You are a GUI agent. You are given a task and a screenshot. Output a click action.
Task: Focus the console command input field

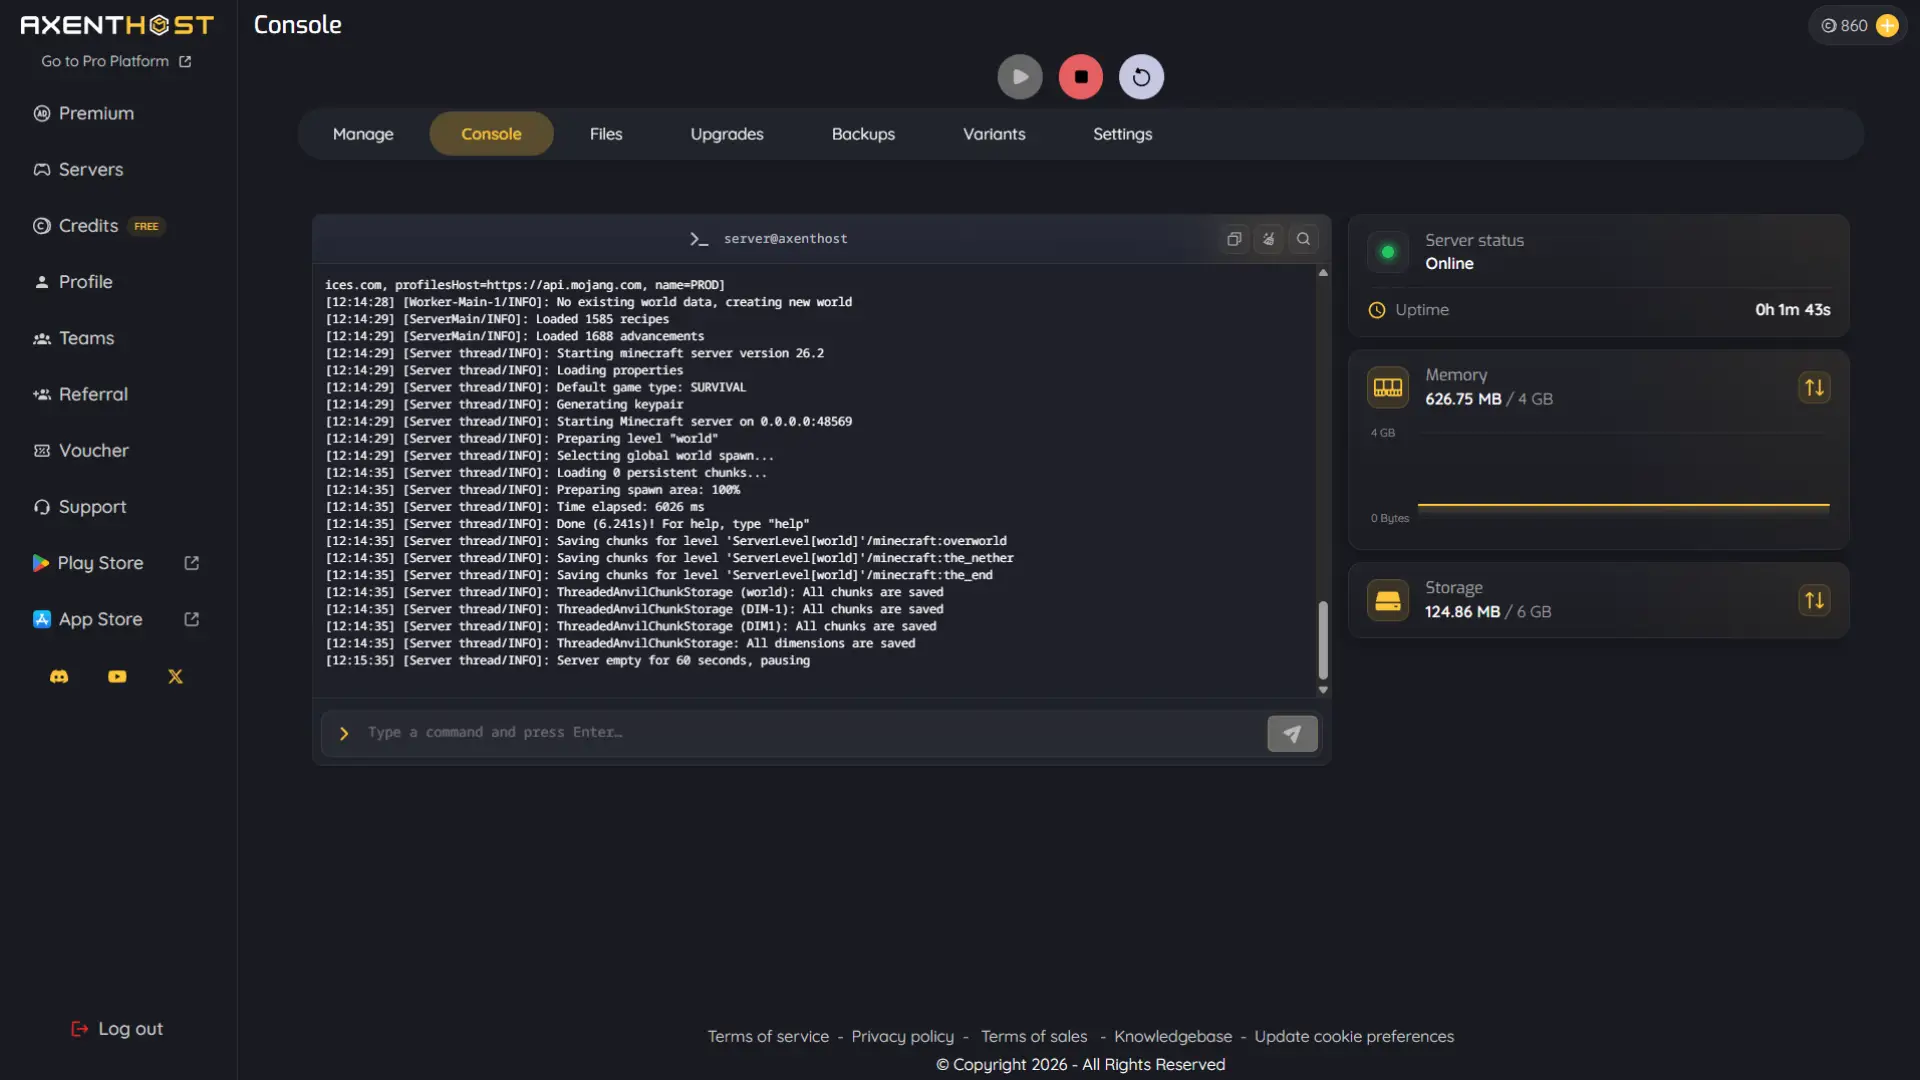point(812,733)
